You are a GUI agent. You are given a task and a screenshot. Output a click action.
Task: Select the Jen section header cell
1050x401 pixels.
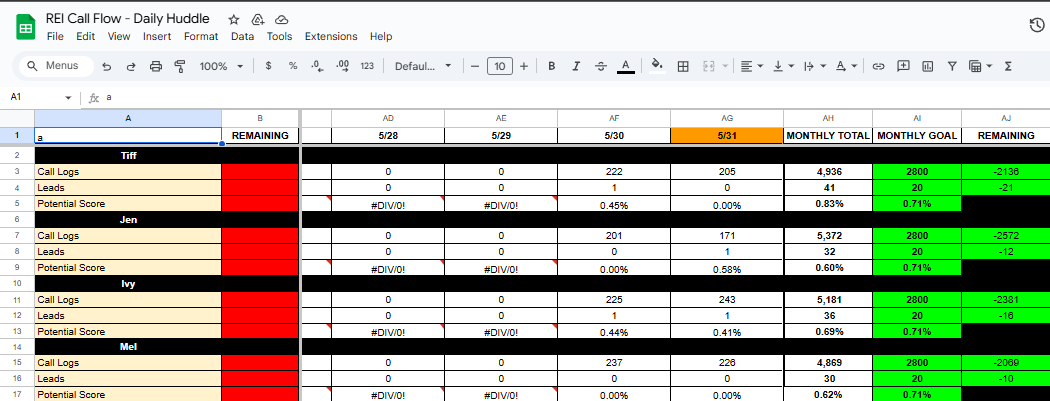pyautogui.click(x=128, y=219)
